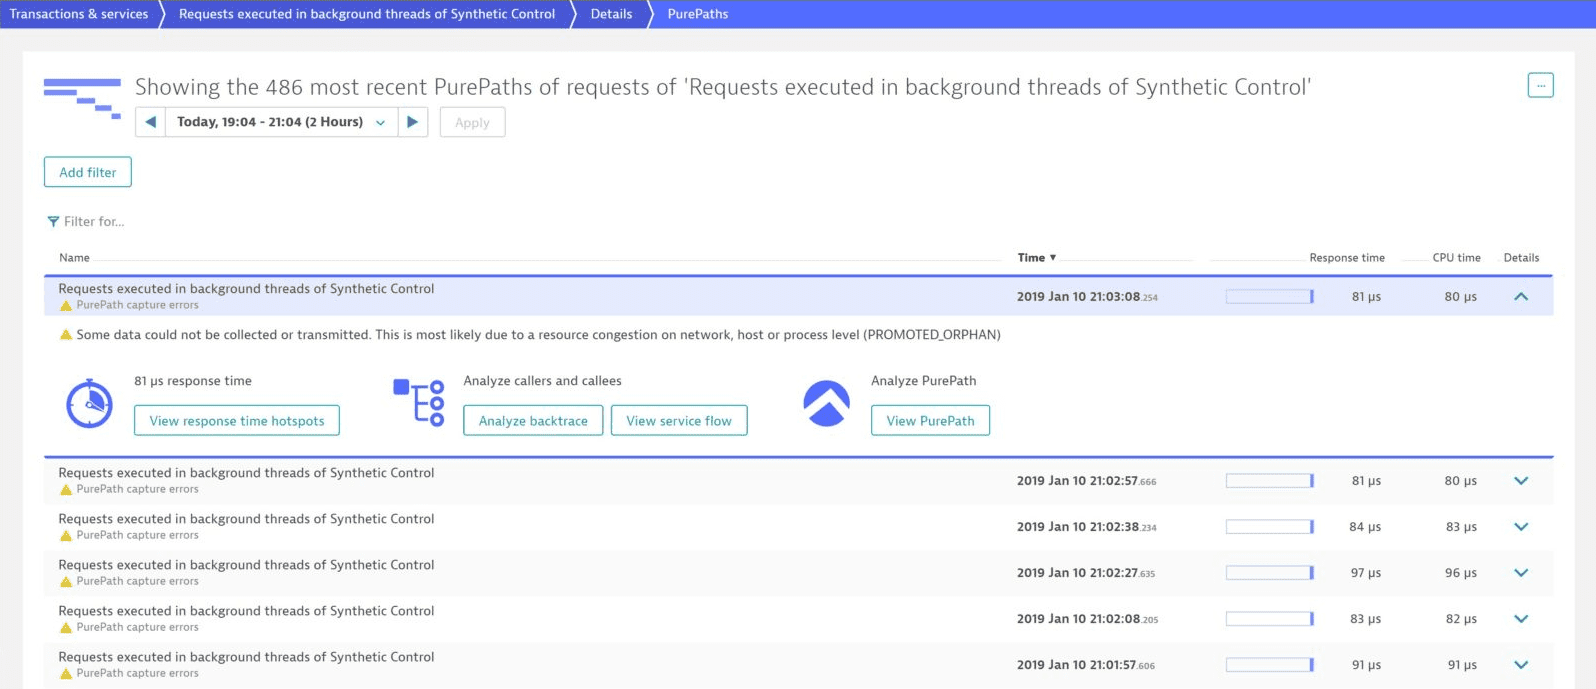Click response time bar of 21:02:27 row
This screenshot has width=1596, height=689.
[x=1270, y=573]
